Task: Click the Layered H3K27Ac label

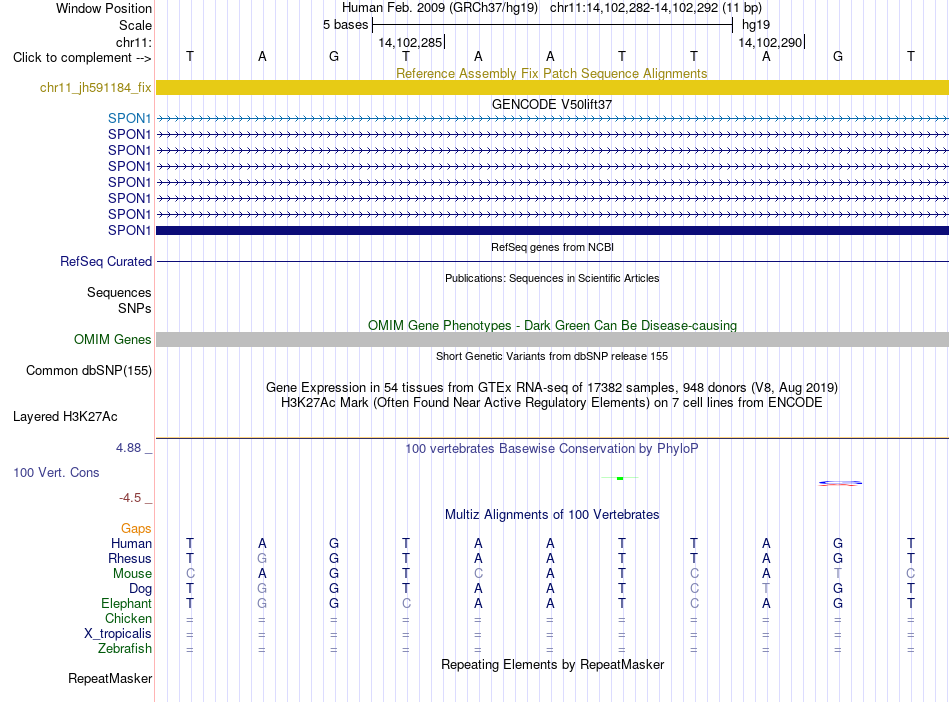Action: click(x=65, y=417)
